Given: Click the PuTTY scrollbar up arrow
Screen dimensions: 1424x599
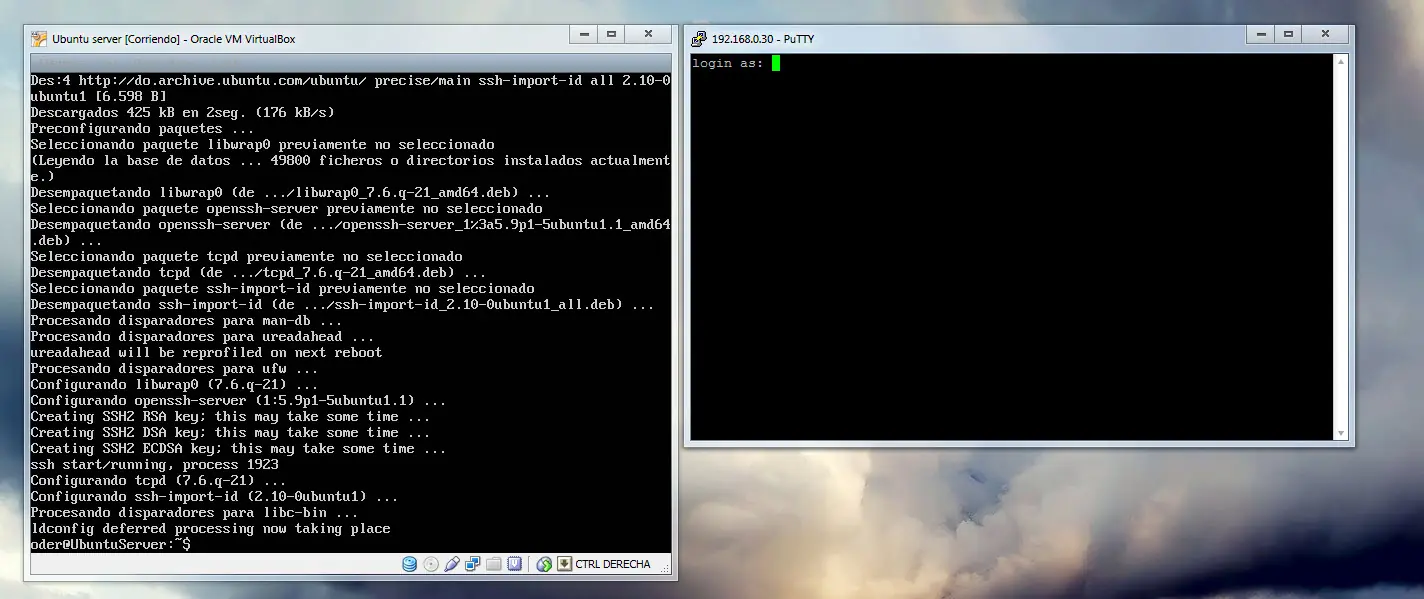Looking at the screenshot, I should pos(1341,61).
